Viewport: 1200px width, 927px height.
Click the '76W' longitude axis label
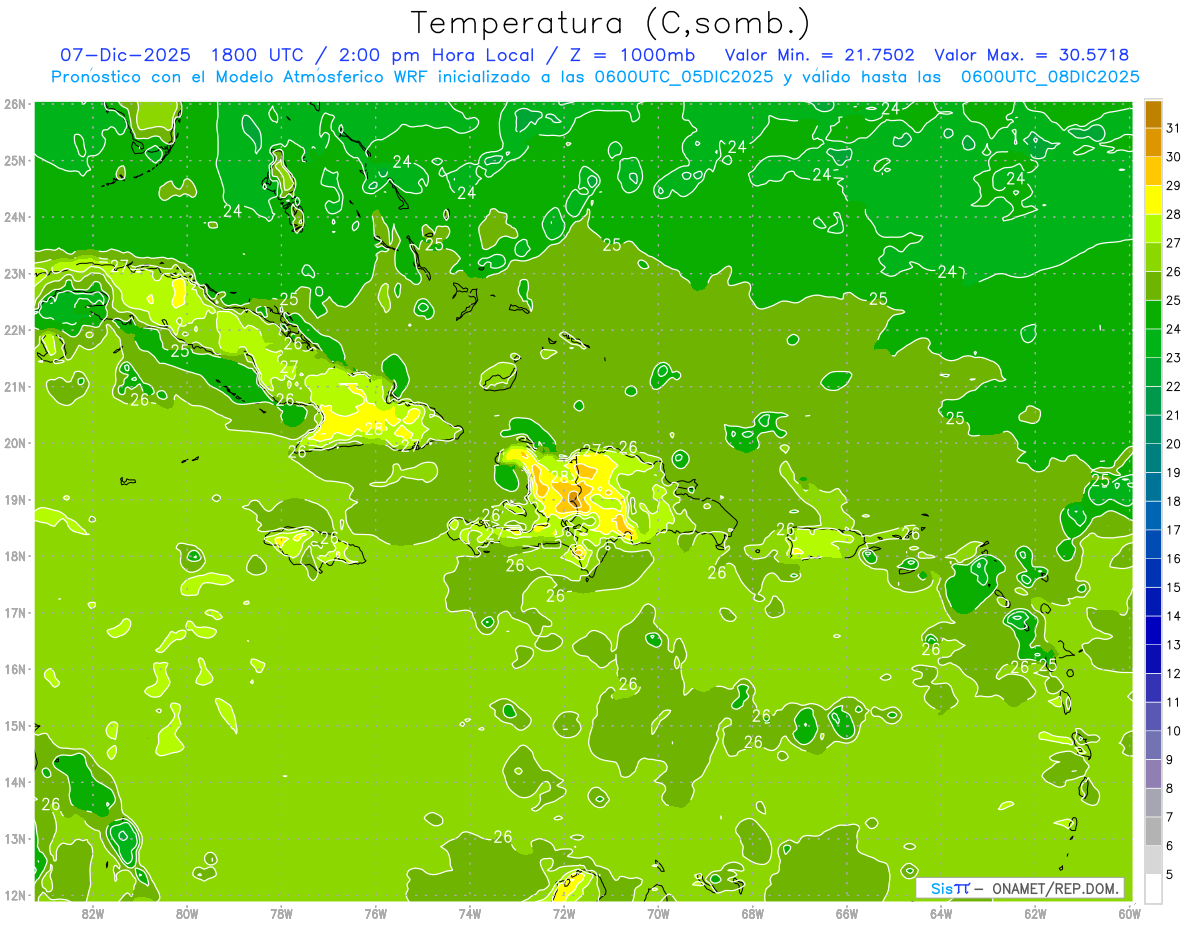(376, 914)
